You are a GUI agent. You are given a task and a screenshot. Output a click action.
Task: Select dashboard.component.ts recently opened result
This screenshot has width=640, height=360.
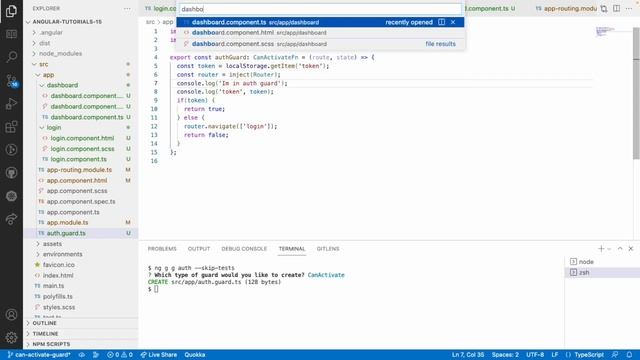click(320, 22)
